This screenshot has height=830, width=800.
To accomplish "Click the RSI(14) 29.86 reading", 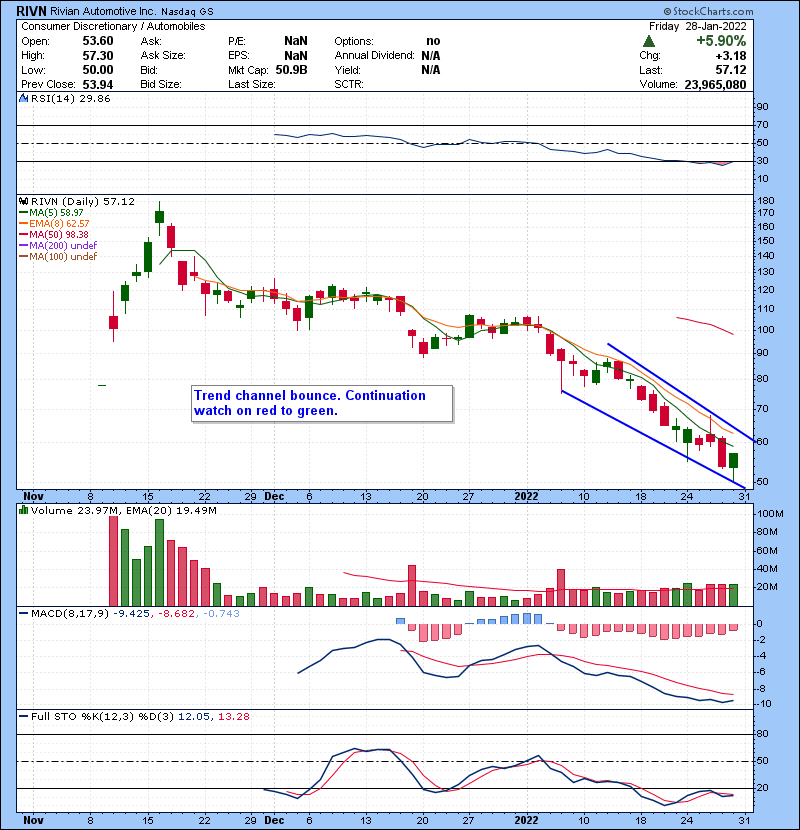I will pyautogui.click(x=70, y=98).
